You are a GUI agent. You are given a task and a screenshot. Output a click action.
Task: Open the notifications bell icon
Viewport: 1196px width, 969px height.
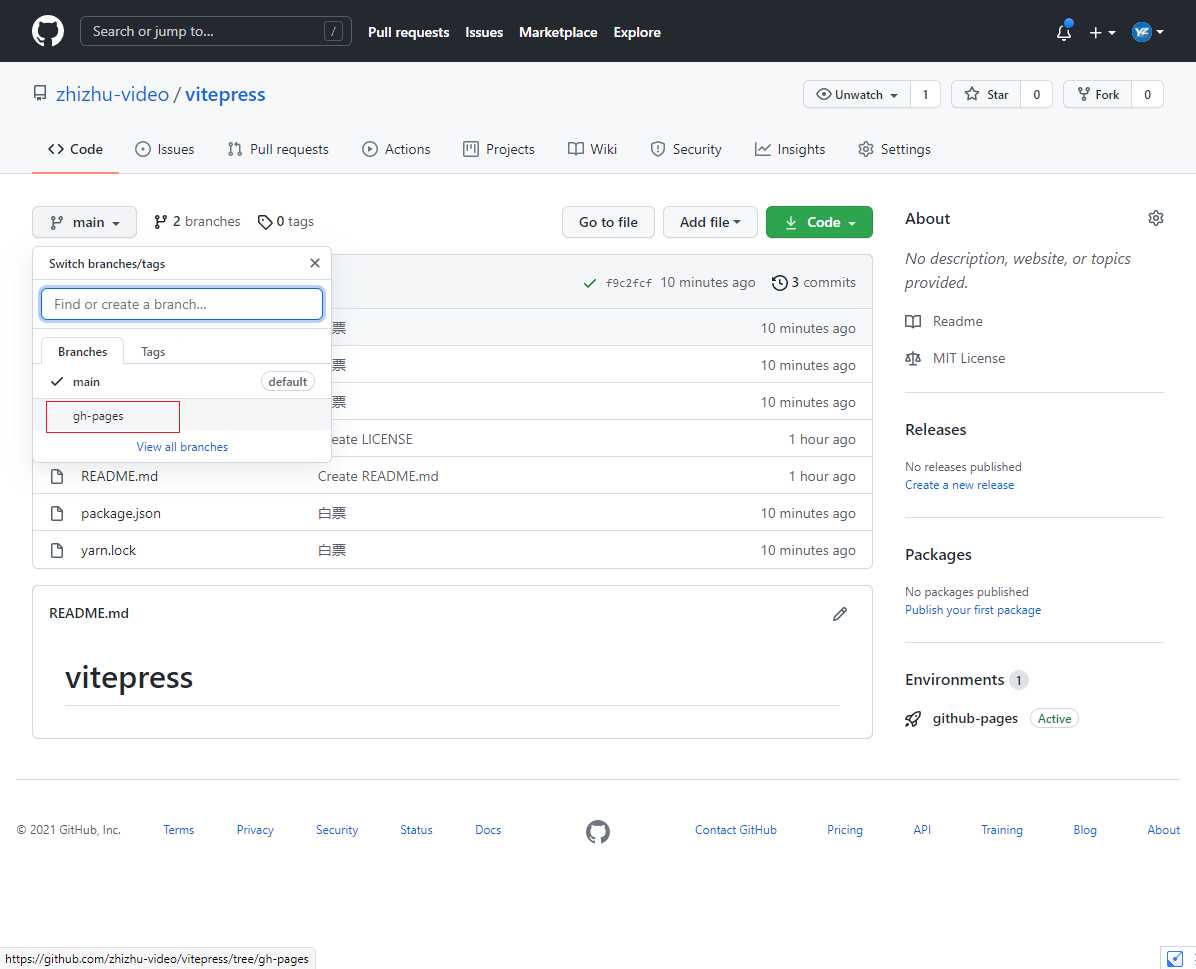(1063, 32)
